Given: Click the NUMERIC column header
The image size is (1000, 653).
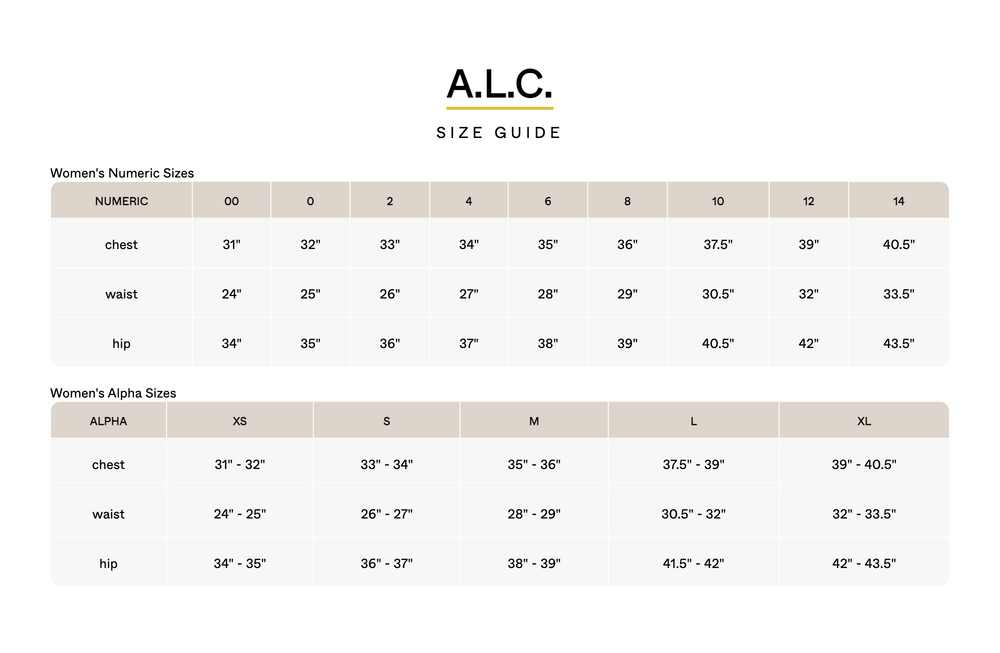Looking at the screenshot, I should (121, 201).
